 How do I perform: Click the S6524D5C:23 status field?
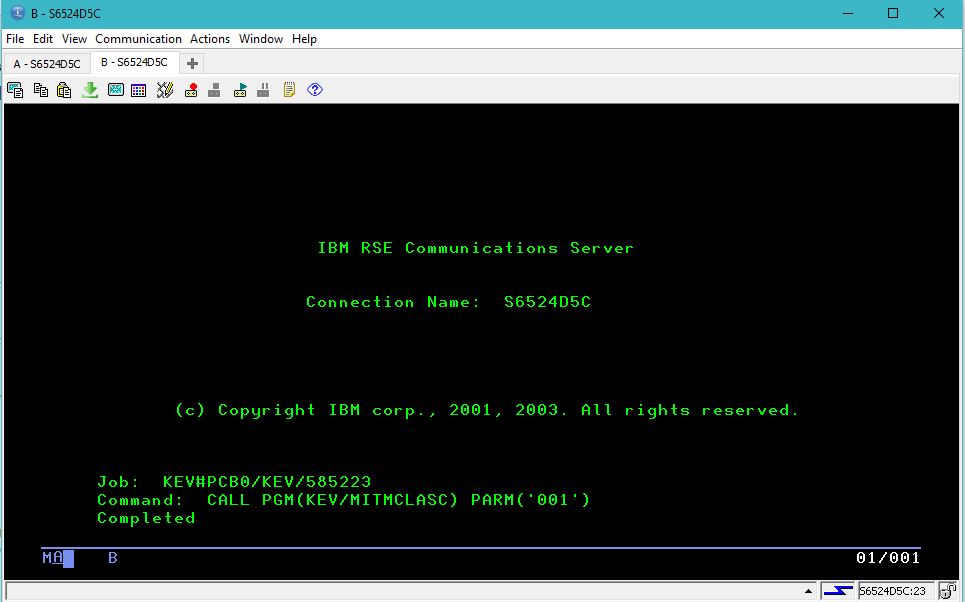(x=893, y=591)
